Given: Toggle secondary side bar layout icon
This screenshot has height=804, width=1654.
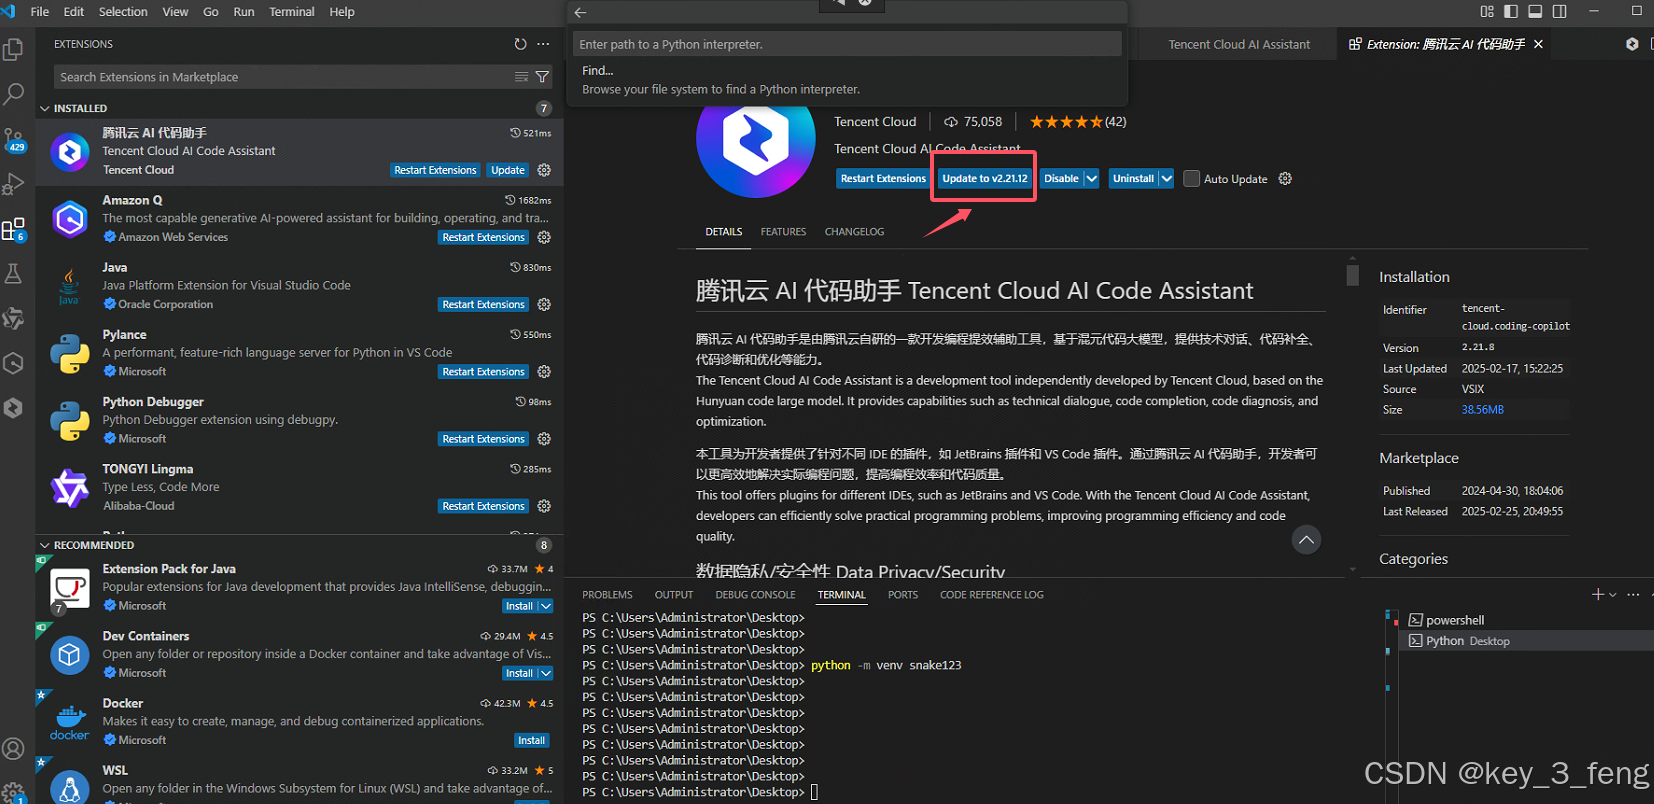Looking at the screenshot, I should (x=1559, y=11).
